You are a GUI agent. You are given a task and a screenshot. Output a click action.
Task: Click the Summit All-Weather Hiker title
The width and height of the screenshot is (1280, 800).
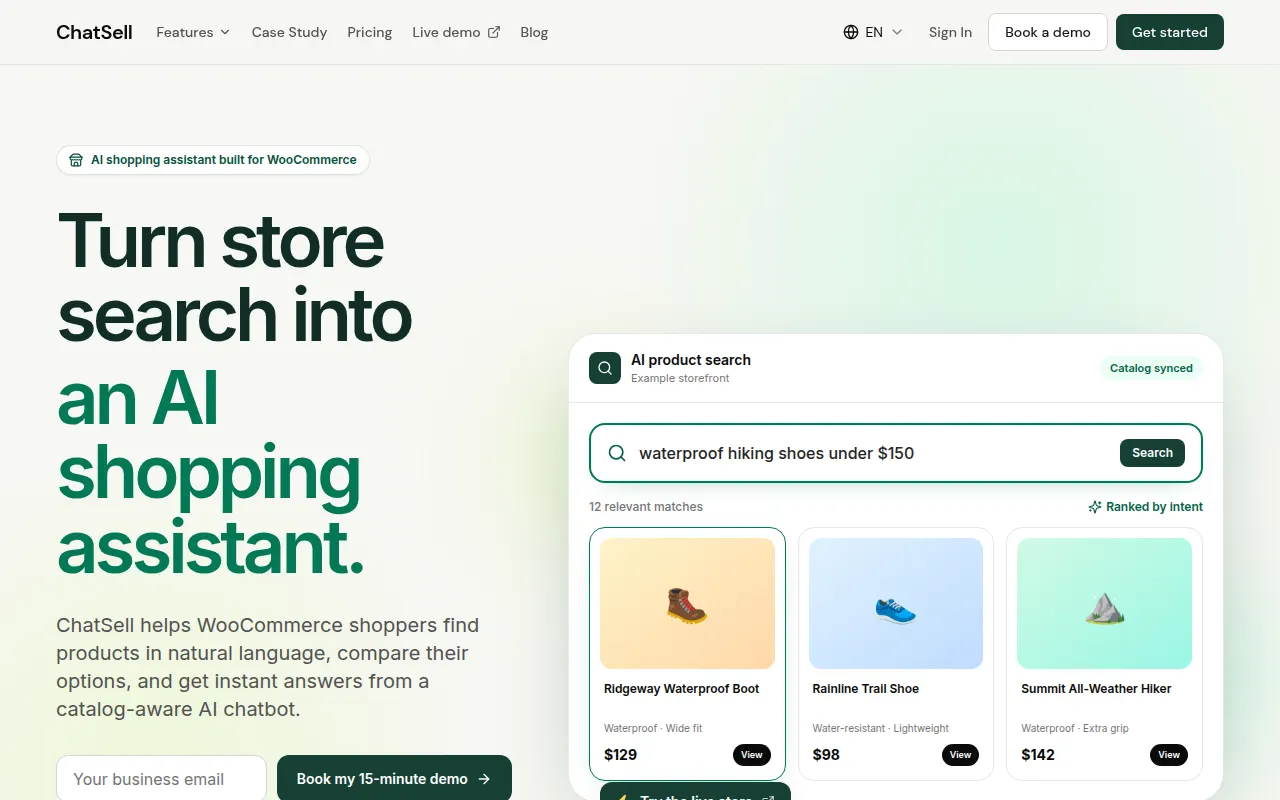coord(1096,689)
